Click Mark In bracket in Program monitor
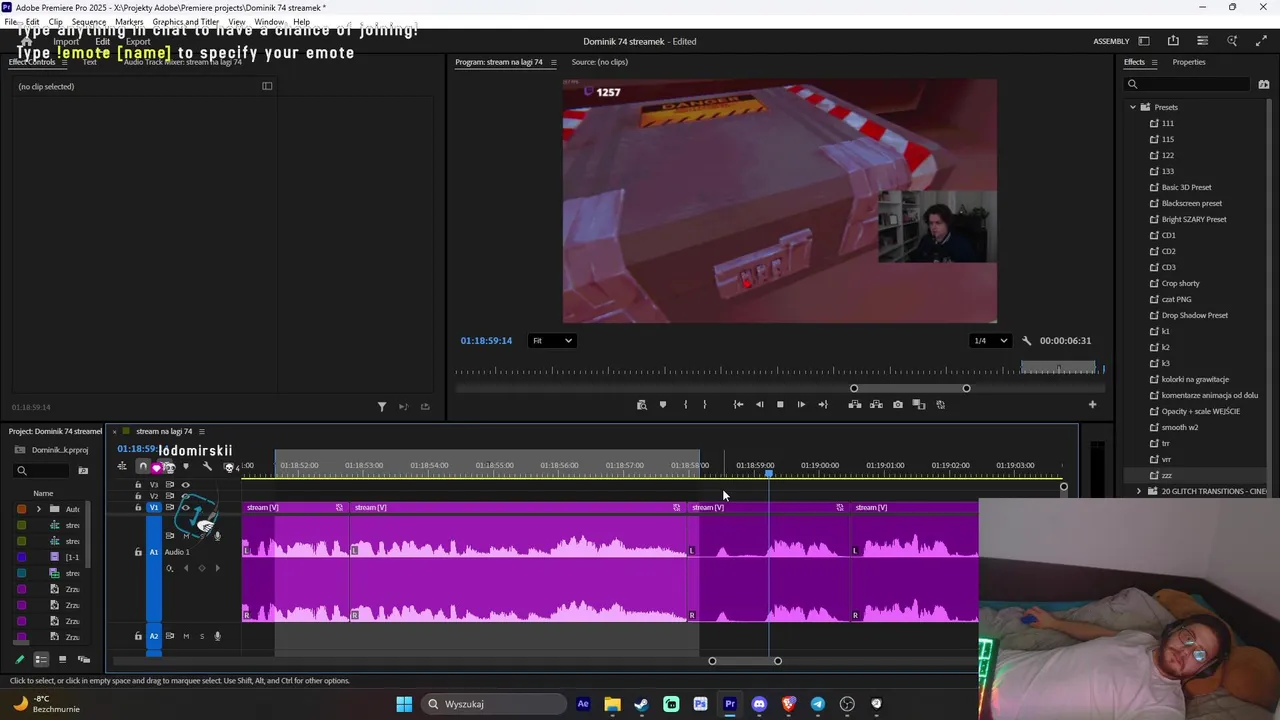This screenshot has height=720, width=1280. click(x=685, y=405)
